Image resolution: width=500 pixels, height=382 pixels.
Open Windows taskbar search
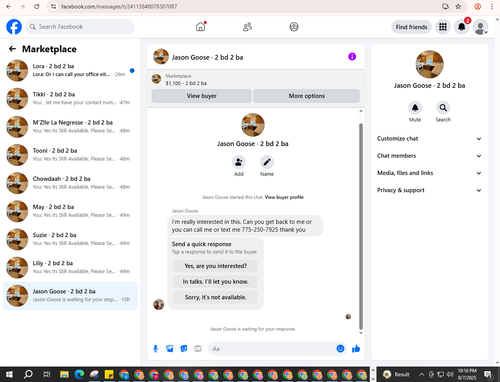coord(28,374)
